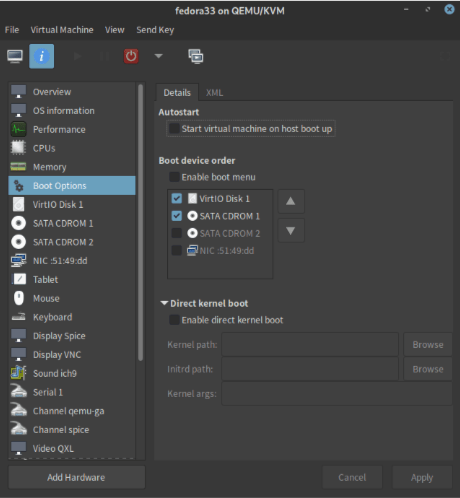This screenshot has height=498, width=460.
Task: Open the View menu
Action: pos(115,30)
